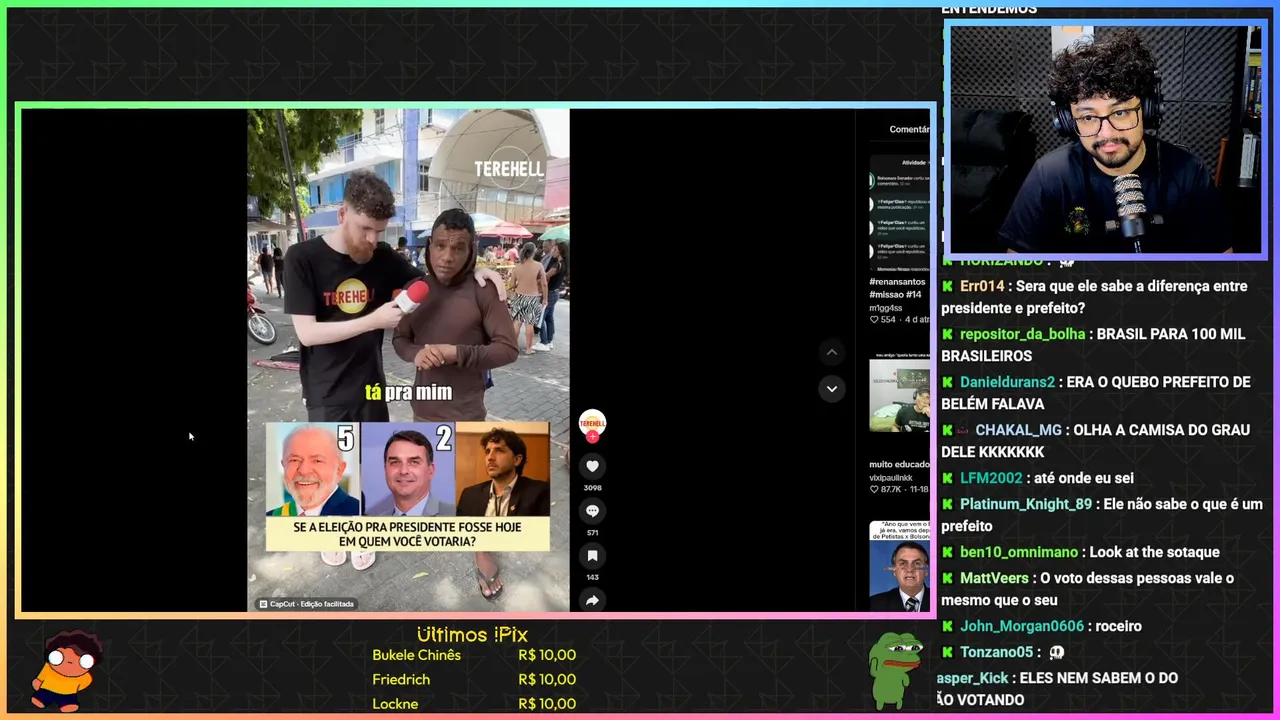Open the Terehell creator profile avatar
This screenshot has width=1280, height=720.
(592, 422)
